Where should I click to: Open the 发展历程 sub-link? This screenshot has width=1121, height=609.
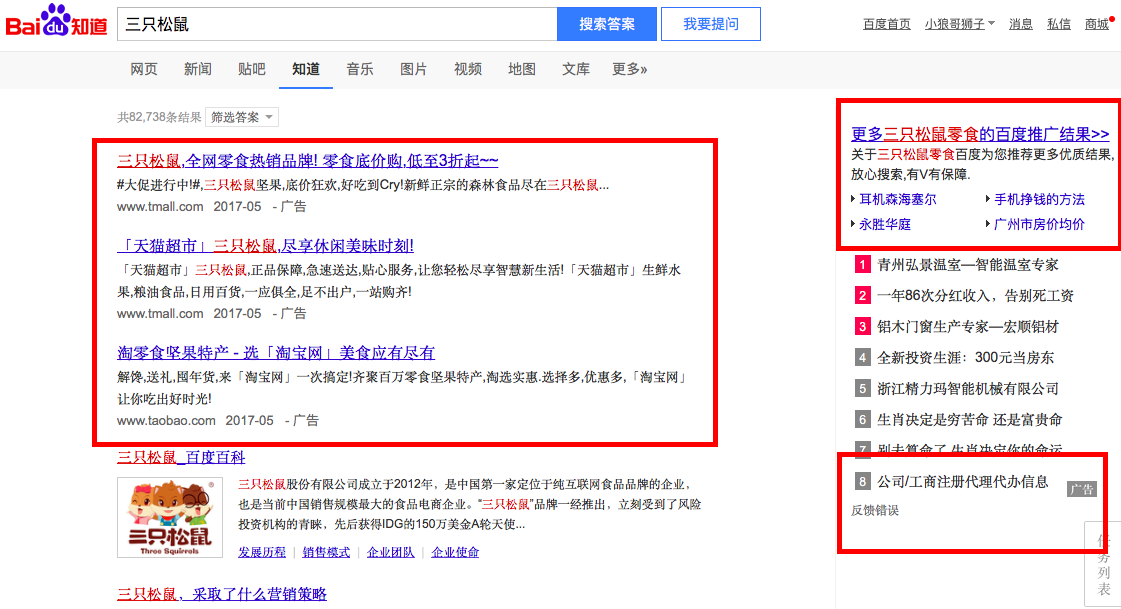click(x=262, y=552)
